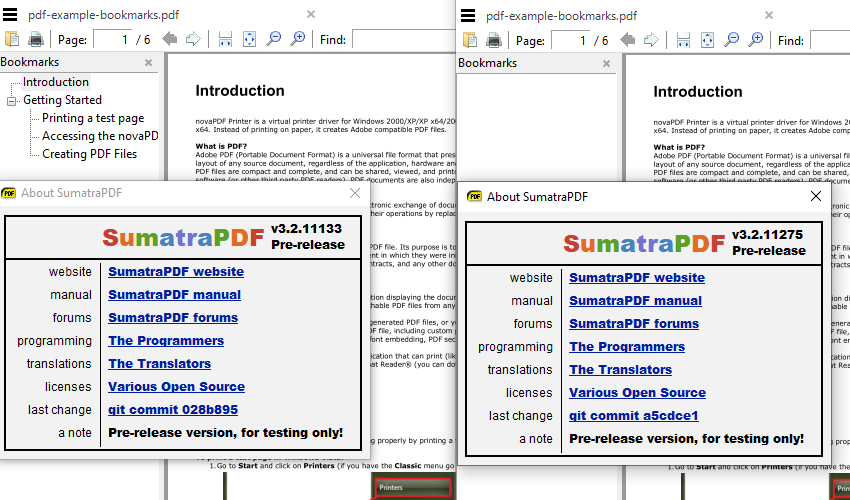Open SumatraPDF website link in right dialog
850x500 pixels.
637,278
